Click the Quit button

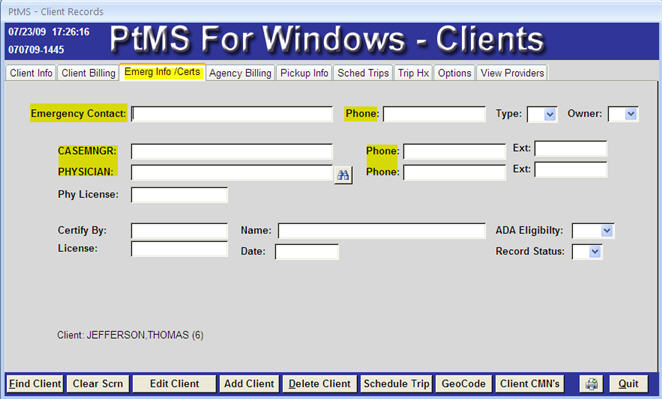click(628, 383)
